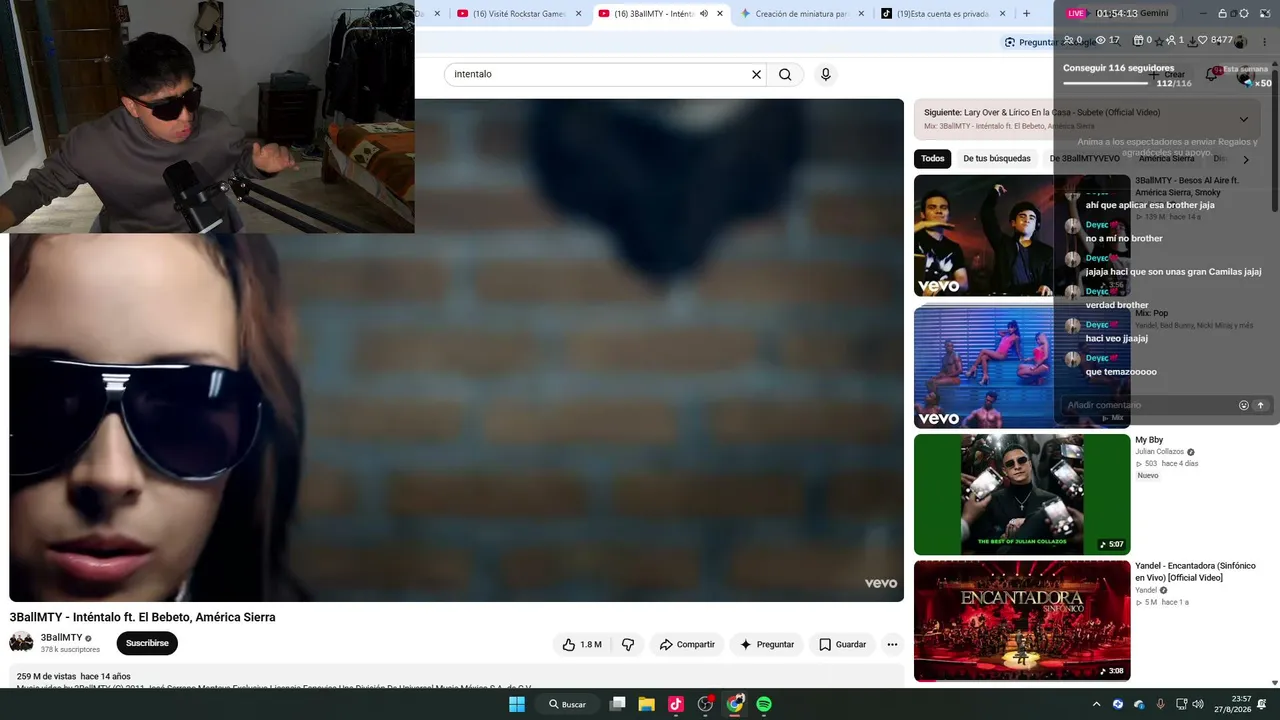
Task: Show hidden system tray icons
Action: point(1096,704)
